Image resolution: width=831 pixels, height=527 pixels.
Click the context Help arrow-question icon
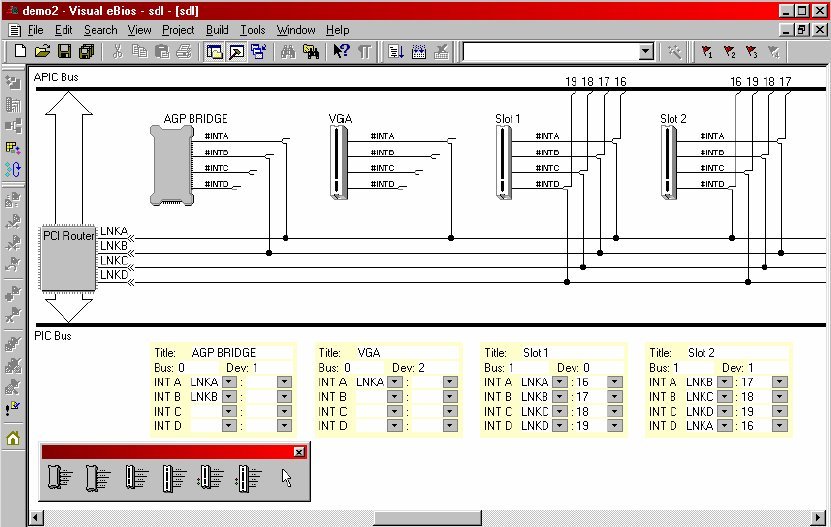click(341, 51)
